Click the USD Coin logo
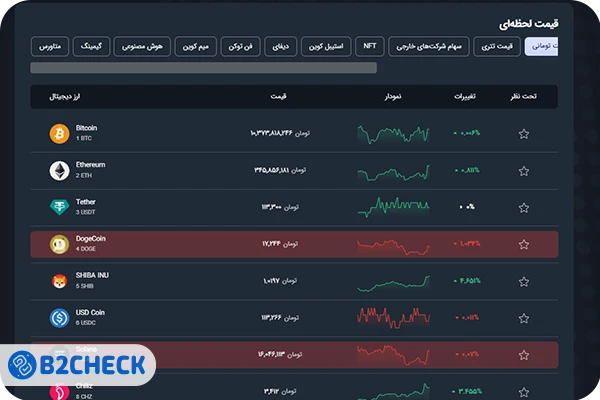This screenshot has width=600, height=400. click(59, 318)
